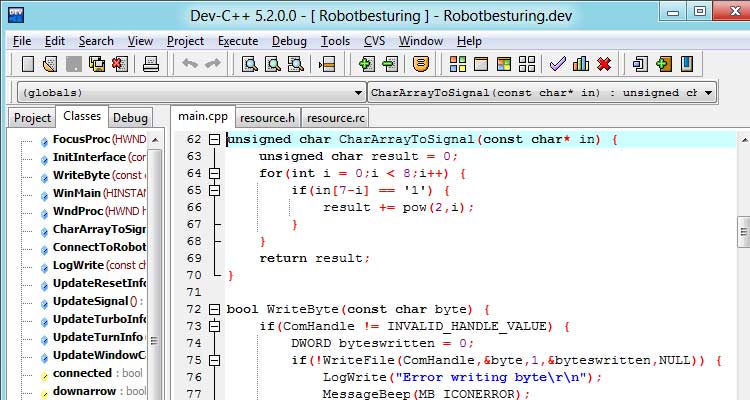The width and height of the screenshot is (750, 400).
Task: Click the Redo arrow icon
Action: tap(212, 64)
